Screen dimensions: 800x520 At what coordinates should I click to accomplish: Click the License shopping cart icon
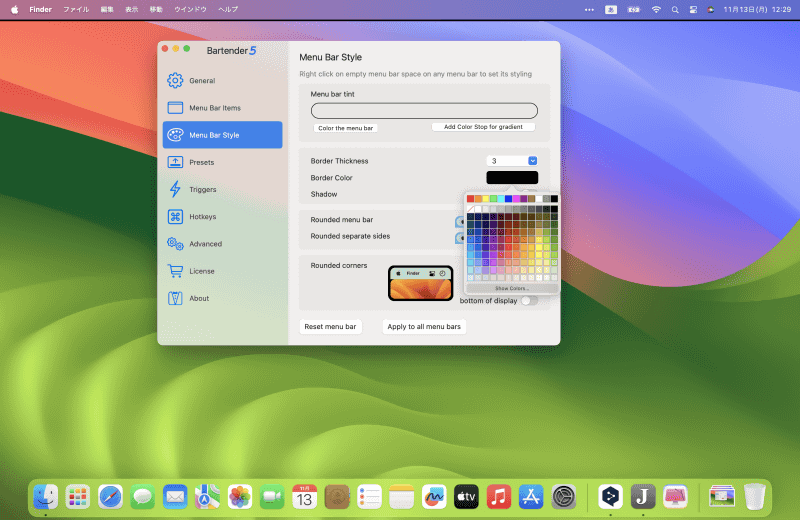click(175, 271)
